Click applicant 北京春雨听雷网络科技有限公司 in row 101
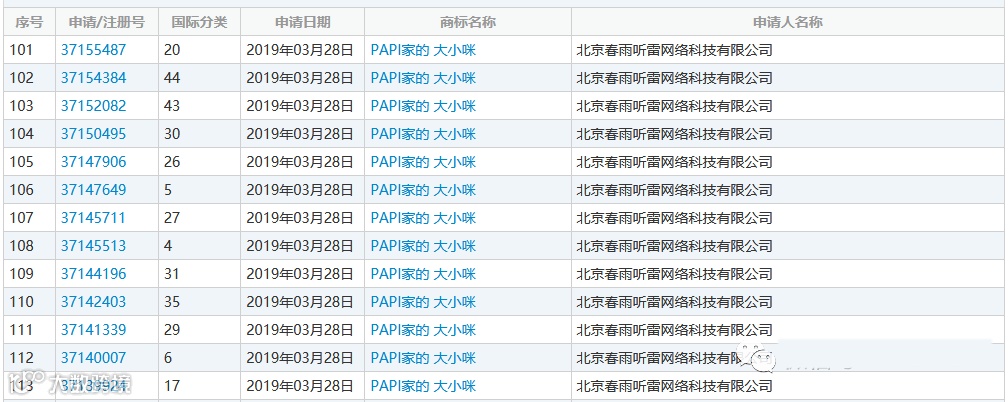 pos(674,50)
